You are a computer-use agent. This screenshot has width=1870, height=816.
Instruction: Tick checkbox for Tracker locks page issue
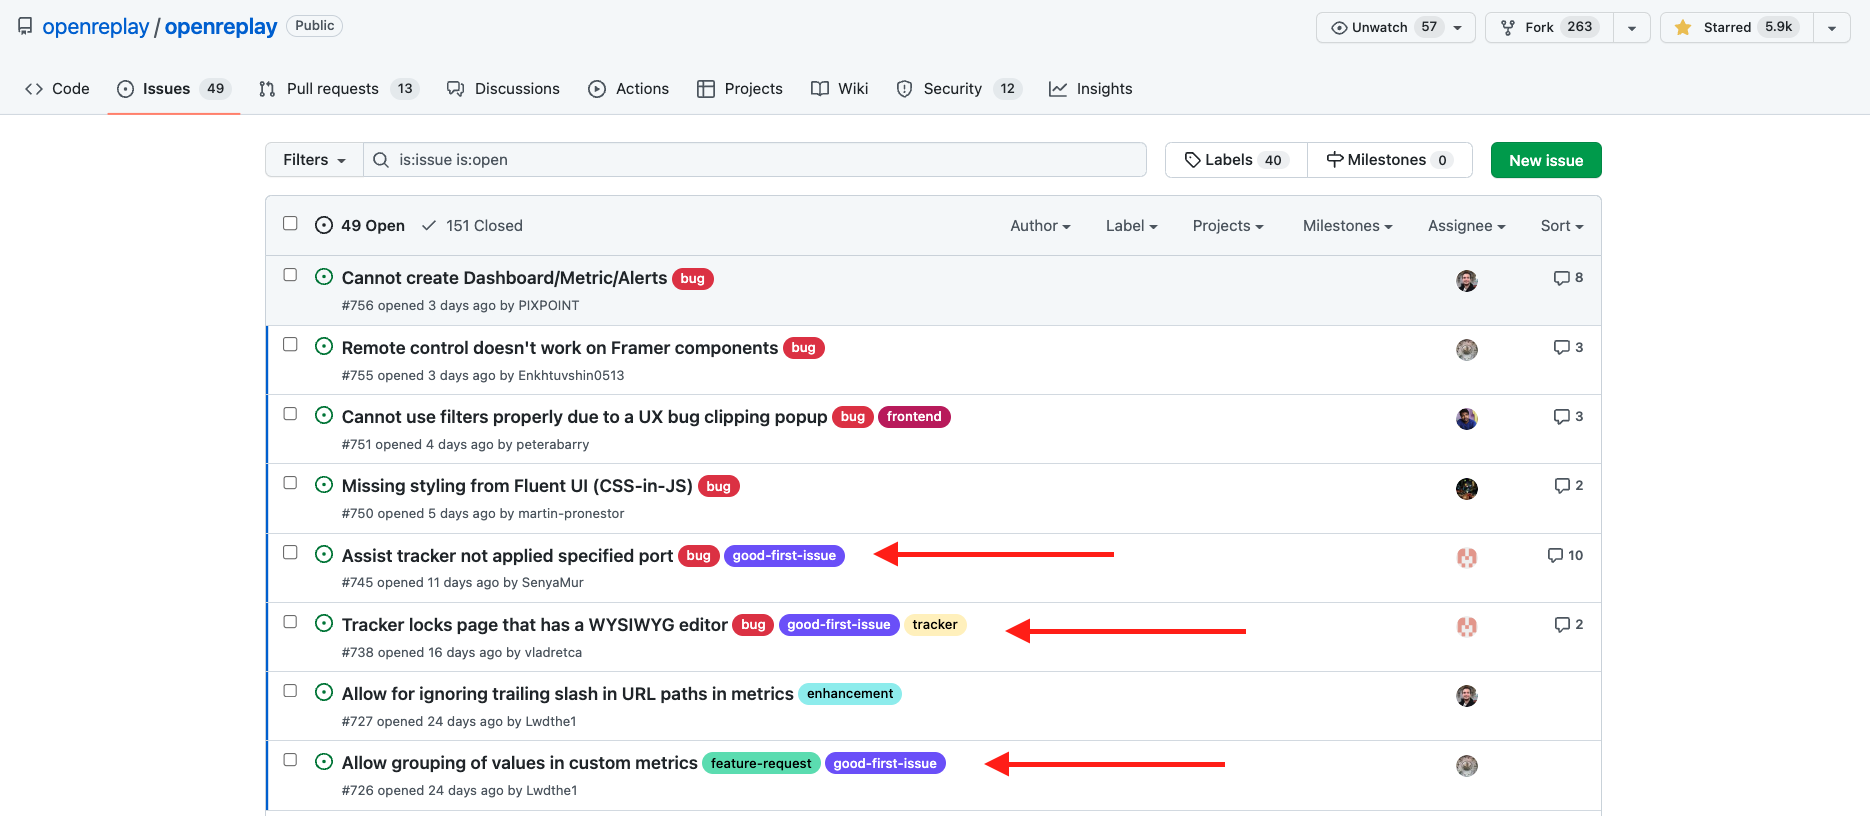pyautogui.click(x=290, y=621)
